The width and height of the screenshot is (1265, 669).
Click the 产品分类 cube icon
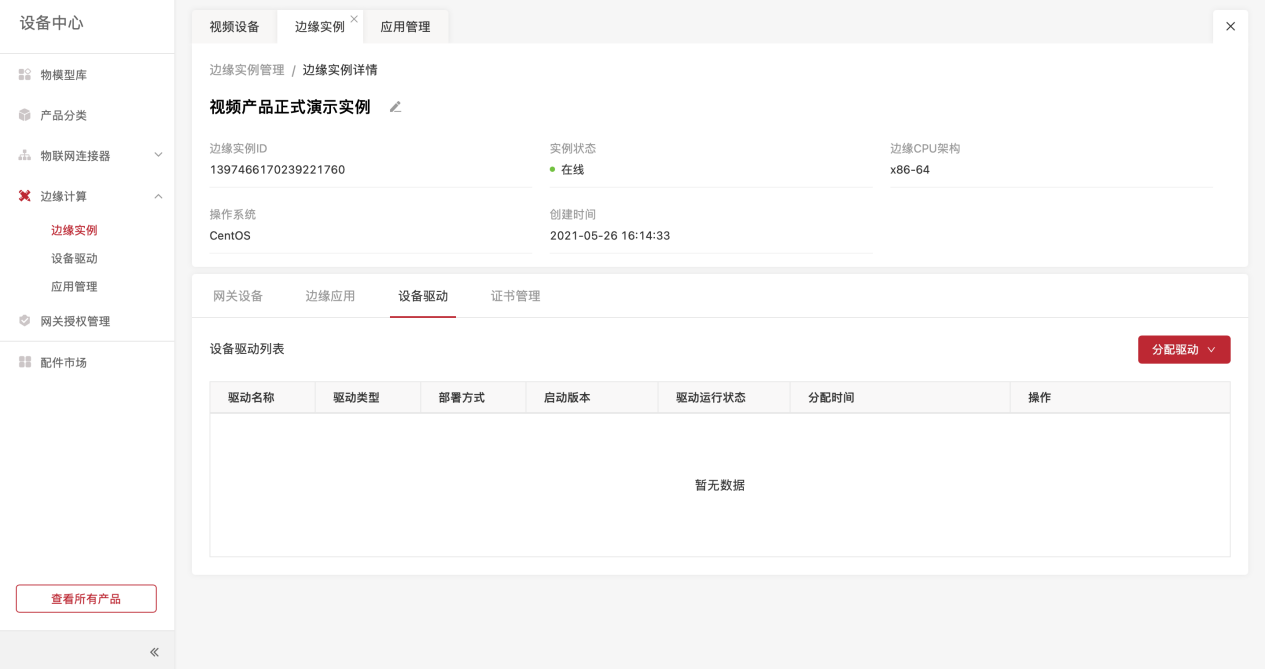[x=25, y=115]
